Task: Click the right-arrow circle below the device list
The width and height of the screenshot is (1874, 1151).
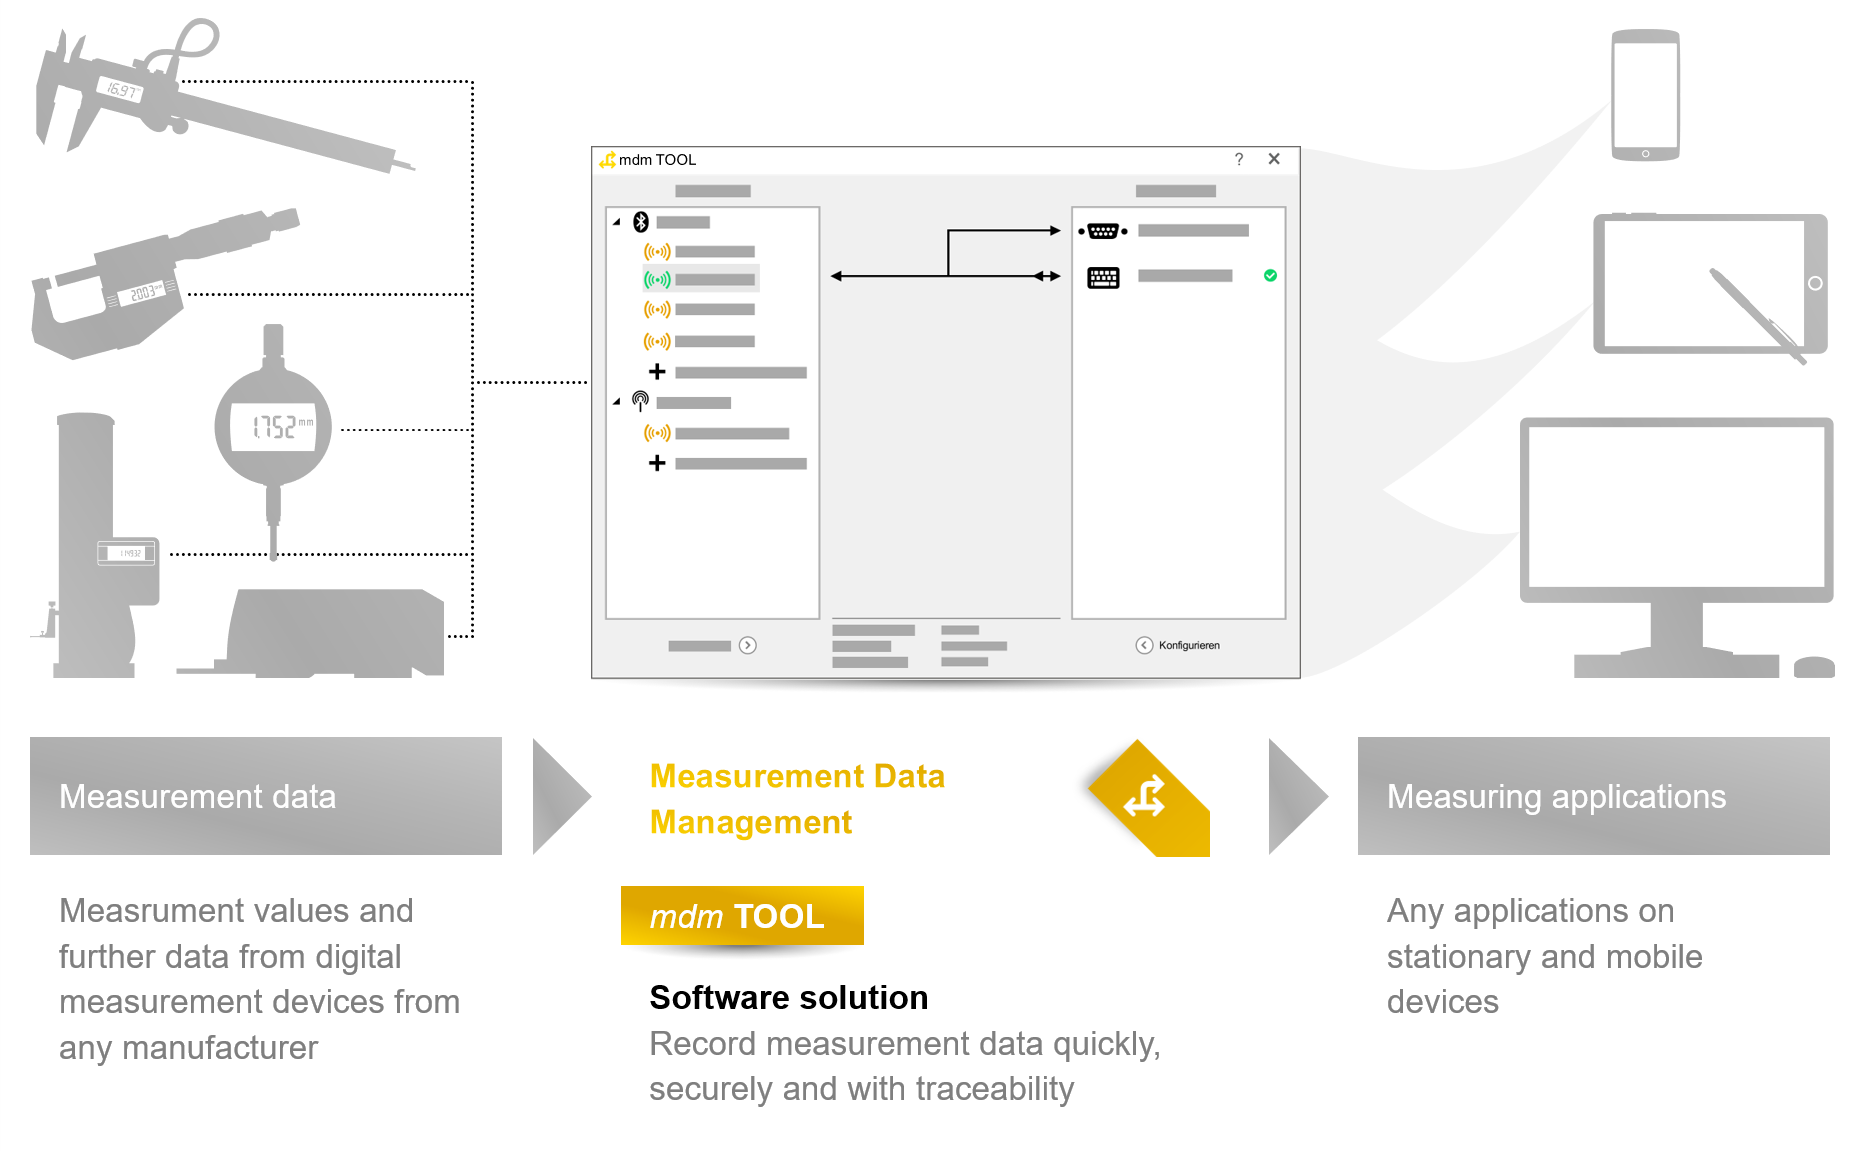Action: 748,645
